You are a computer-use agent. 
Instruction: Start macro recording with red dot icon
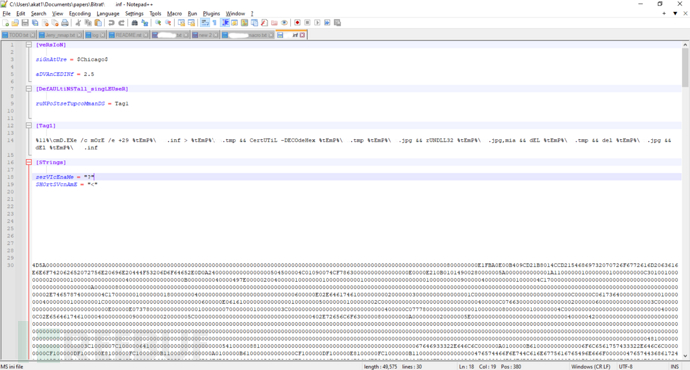click(x=297, y=23)
